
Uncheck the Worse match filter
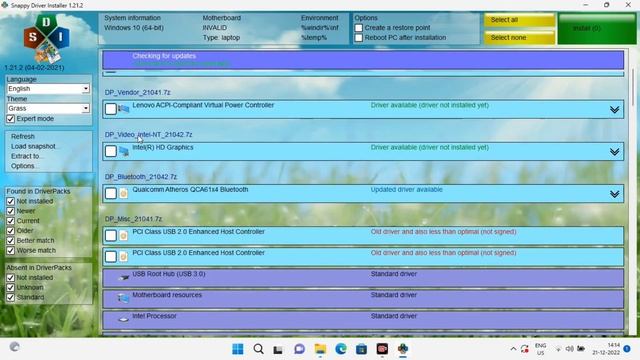[11, 250]
